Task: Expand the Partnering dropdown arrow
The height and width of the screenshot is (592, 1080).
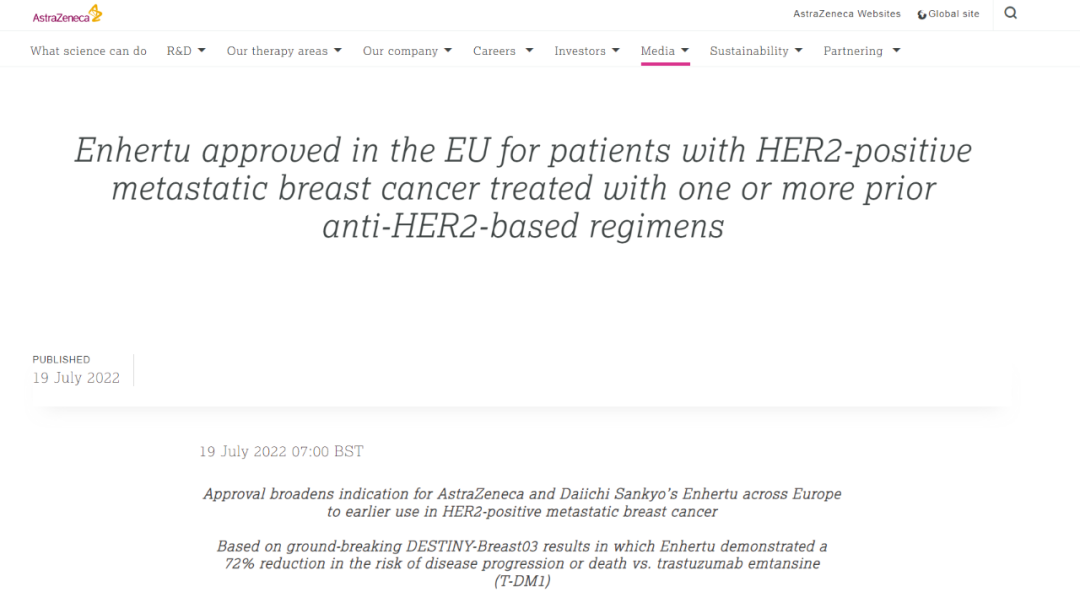Action: [x=896, y=50]
